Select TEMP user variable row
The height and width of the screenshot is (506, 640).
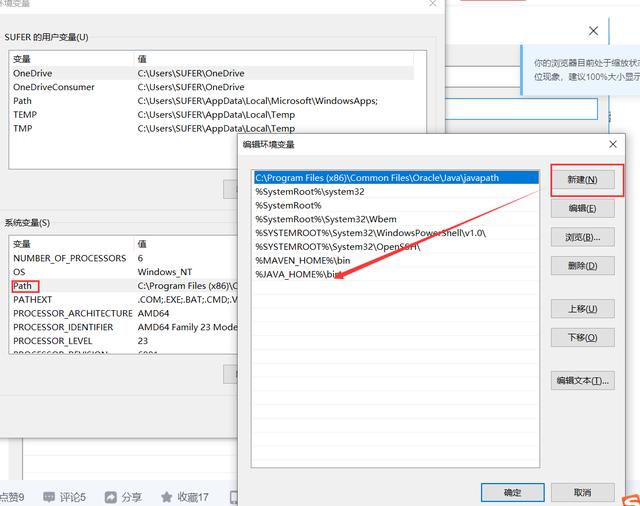click(x=212, y=115)
